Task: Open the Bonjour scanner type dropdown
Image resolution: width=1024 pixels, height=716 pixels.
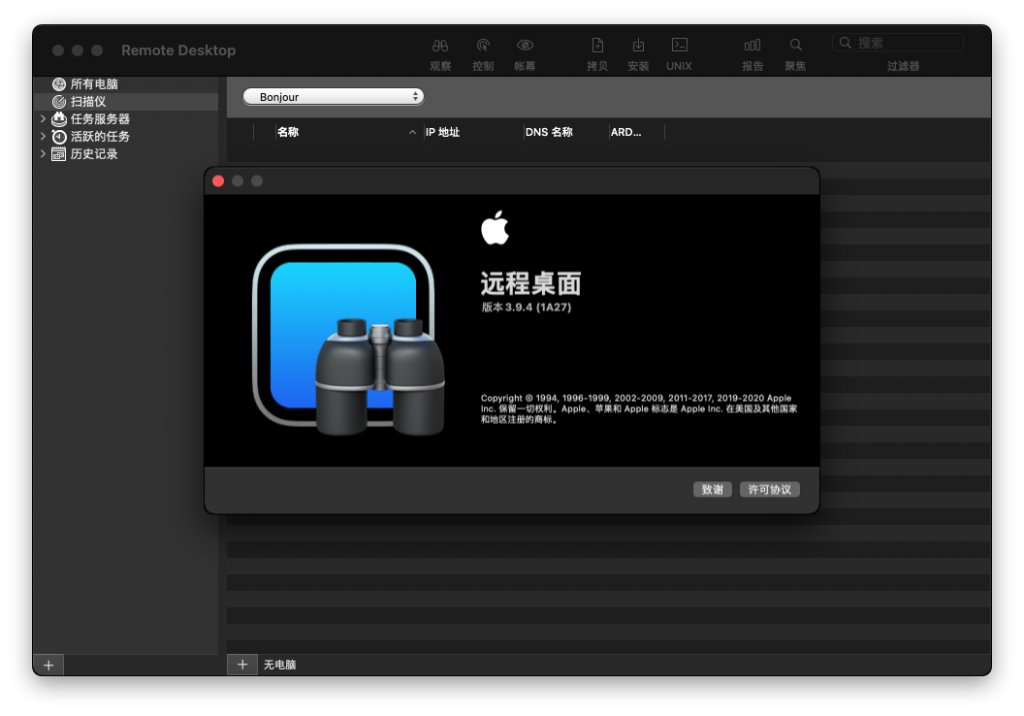Action: coord(333,97)
